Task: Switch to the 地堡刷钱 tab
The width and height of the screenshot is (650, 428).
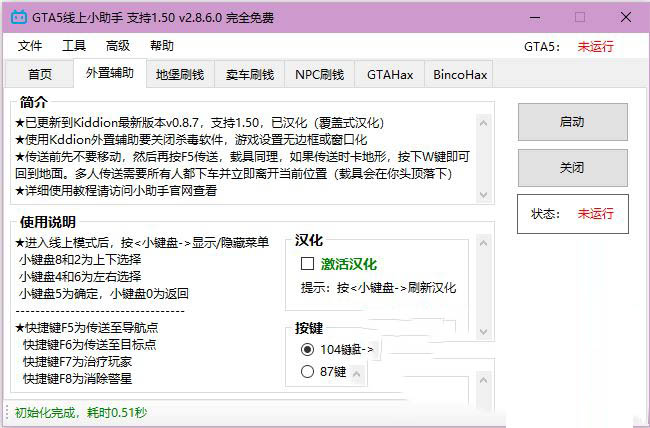Action: [x=180, y=75]
